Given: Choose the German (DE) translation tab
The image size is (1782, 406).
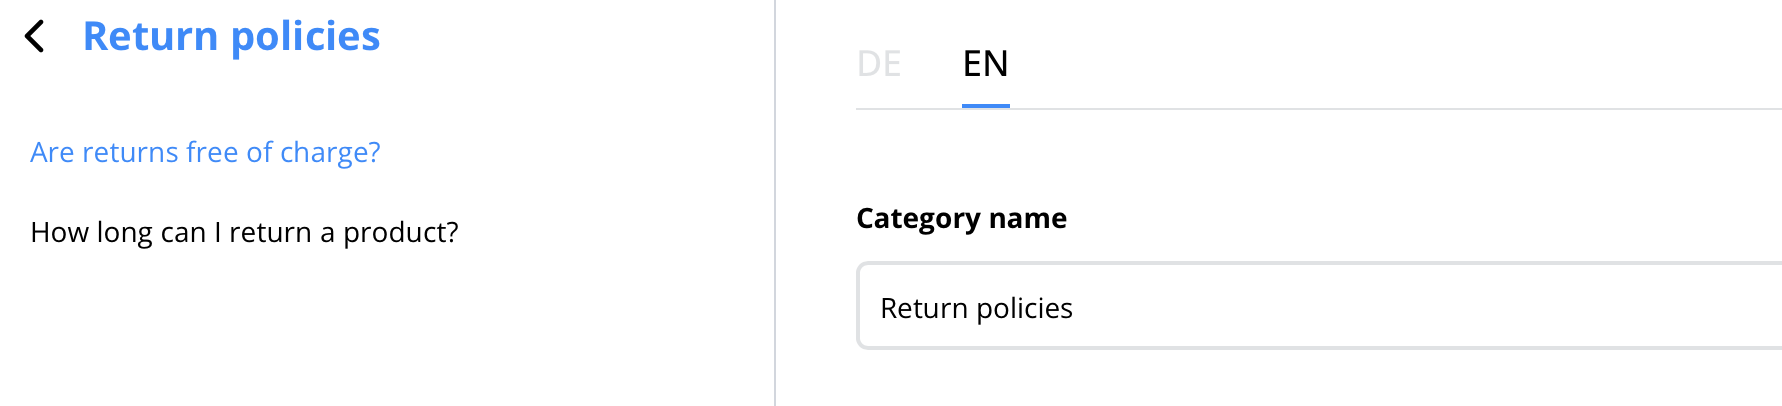Looking at the screenshot, I should point(879,64).
